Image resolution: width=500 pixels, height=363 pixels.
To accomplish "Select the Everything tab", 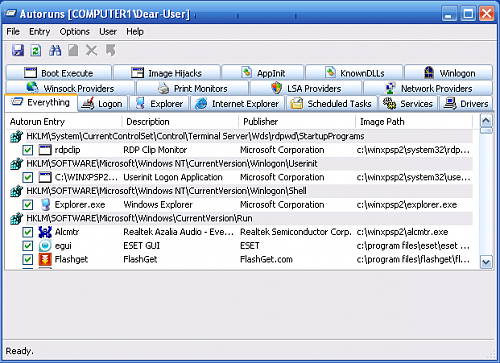I will [41, 102].
